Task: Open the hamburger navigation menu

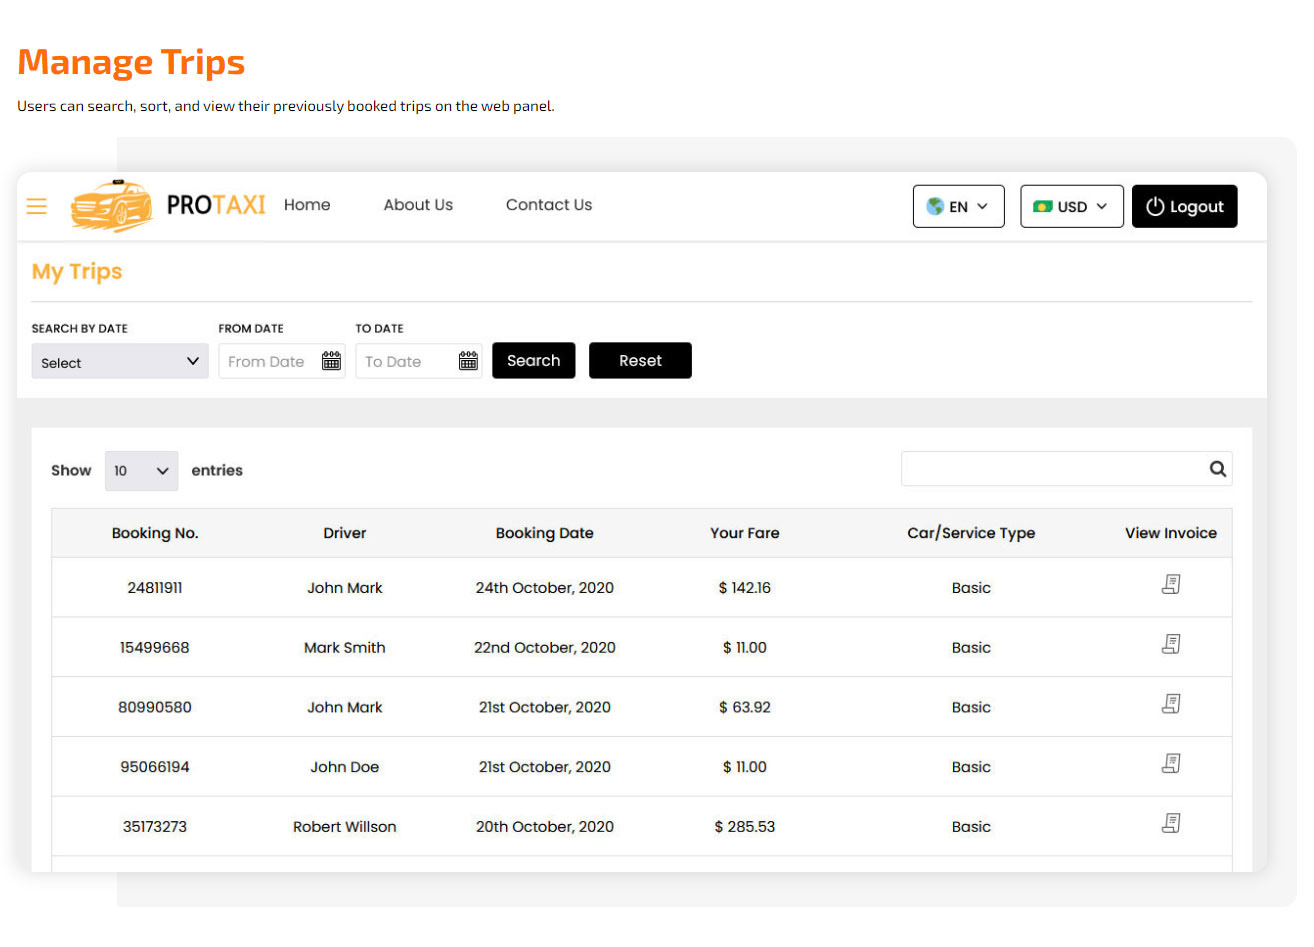Action: 36,206
